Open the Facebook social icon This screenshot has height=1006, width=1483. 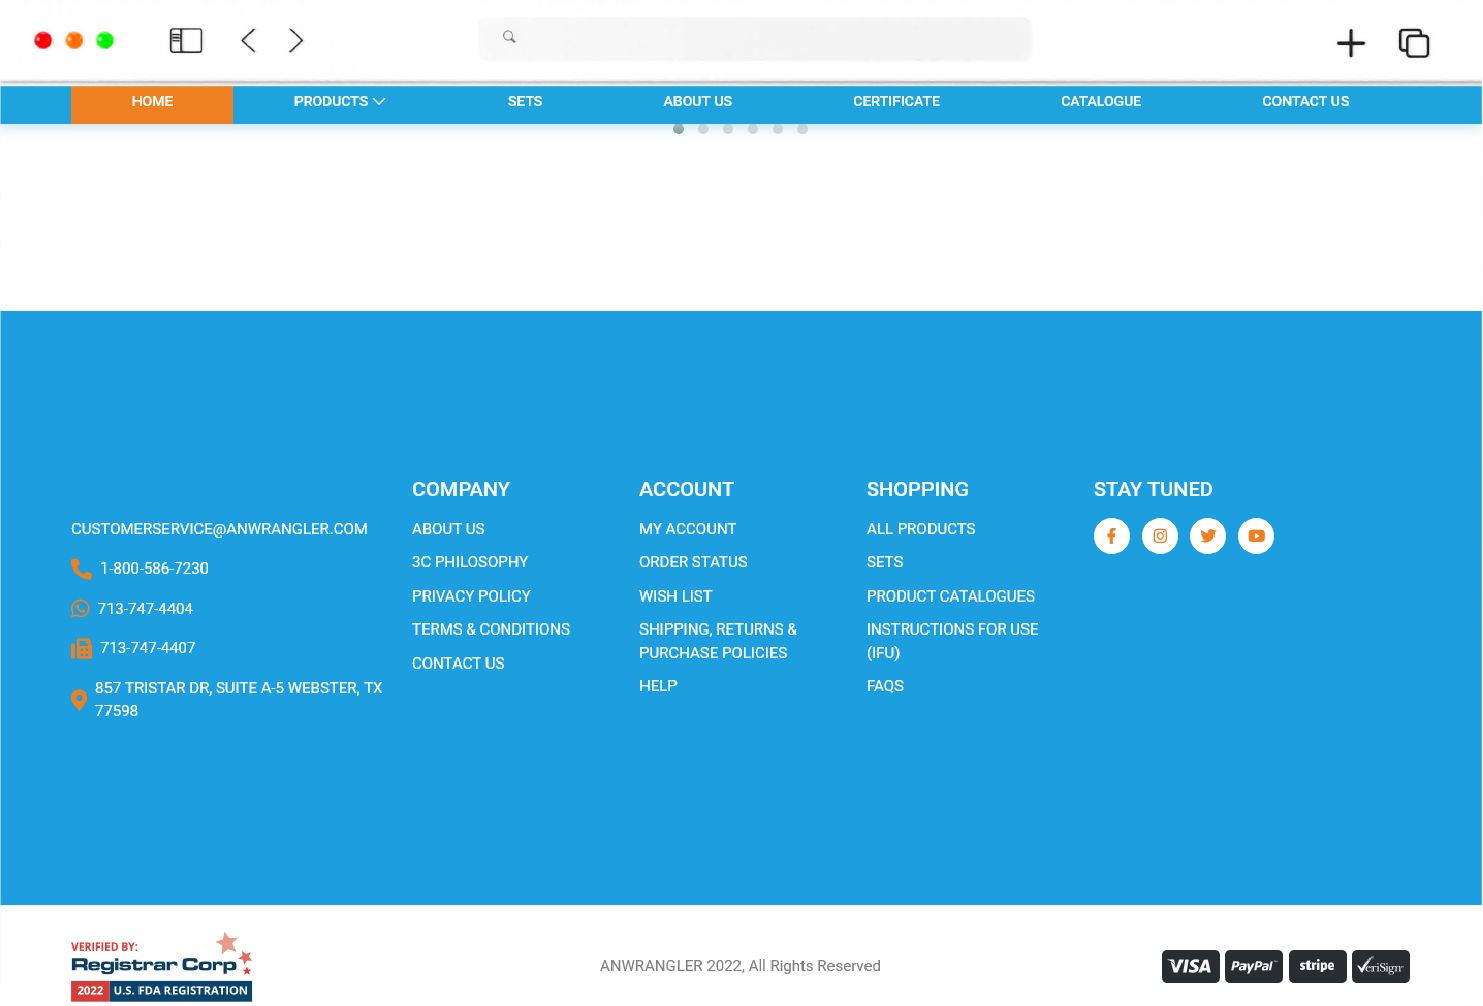point(1111,536)
